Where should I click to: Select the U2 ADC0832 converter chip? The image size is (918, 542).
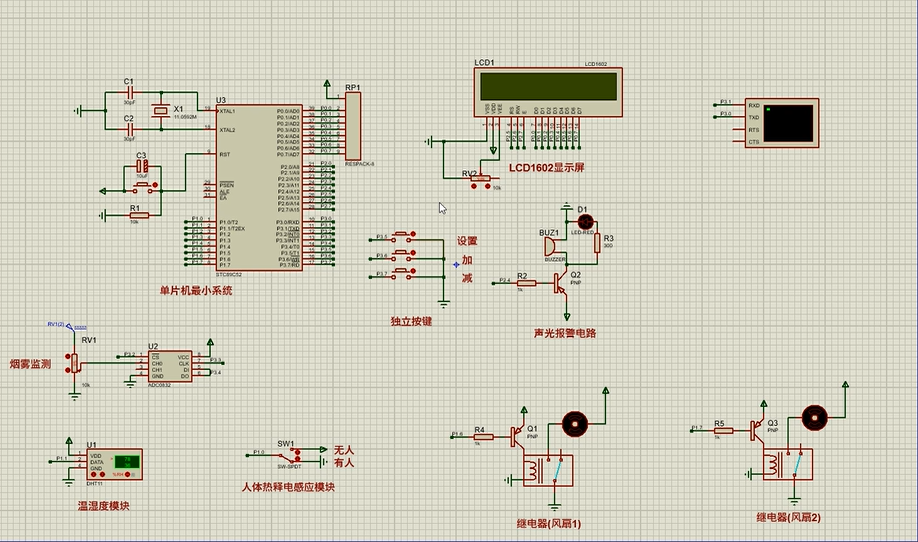[170, 366]
